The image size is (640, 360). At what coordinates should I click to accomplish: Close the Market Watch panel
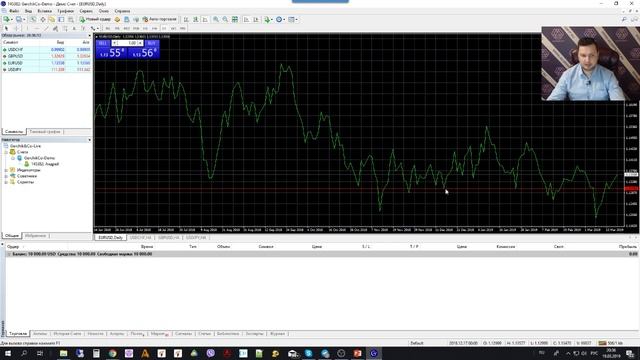pyautogui.click(x=89, y=36)
